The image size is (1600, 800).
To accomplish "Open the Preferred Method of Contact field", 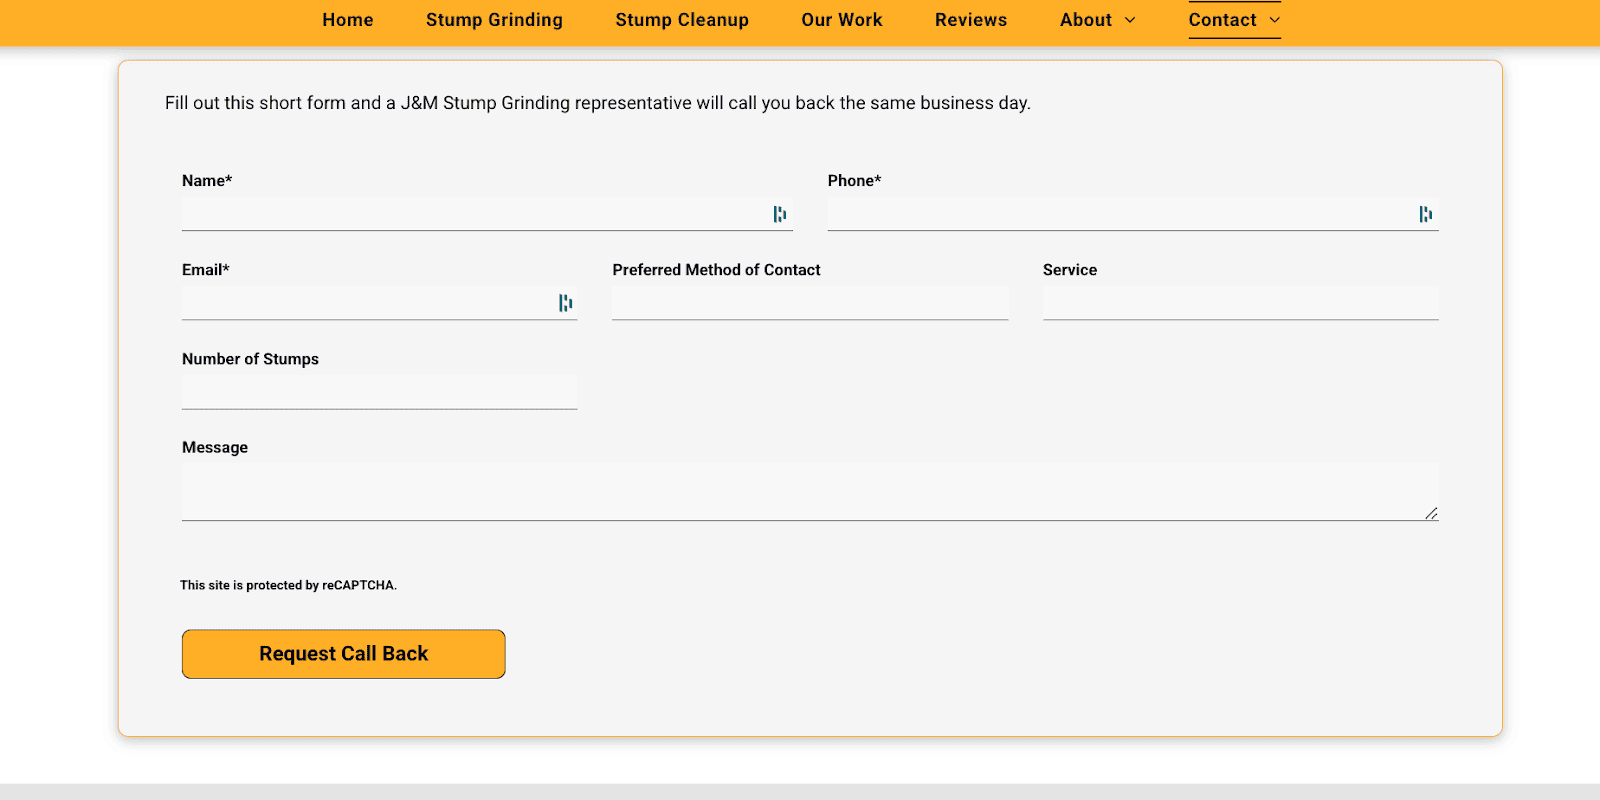I will tap(810, 303).
